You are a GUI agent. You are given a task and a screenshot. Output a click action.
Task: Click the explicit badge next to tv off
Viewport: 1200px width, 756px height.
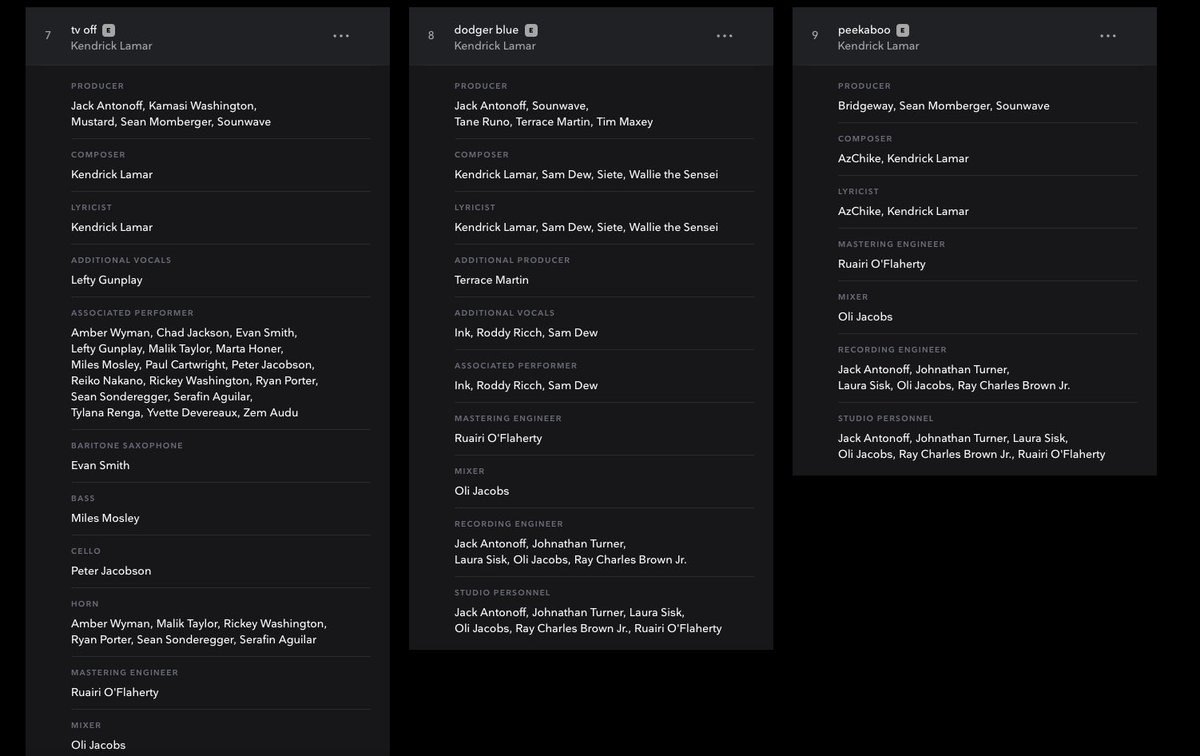pos(108,30)
